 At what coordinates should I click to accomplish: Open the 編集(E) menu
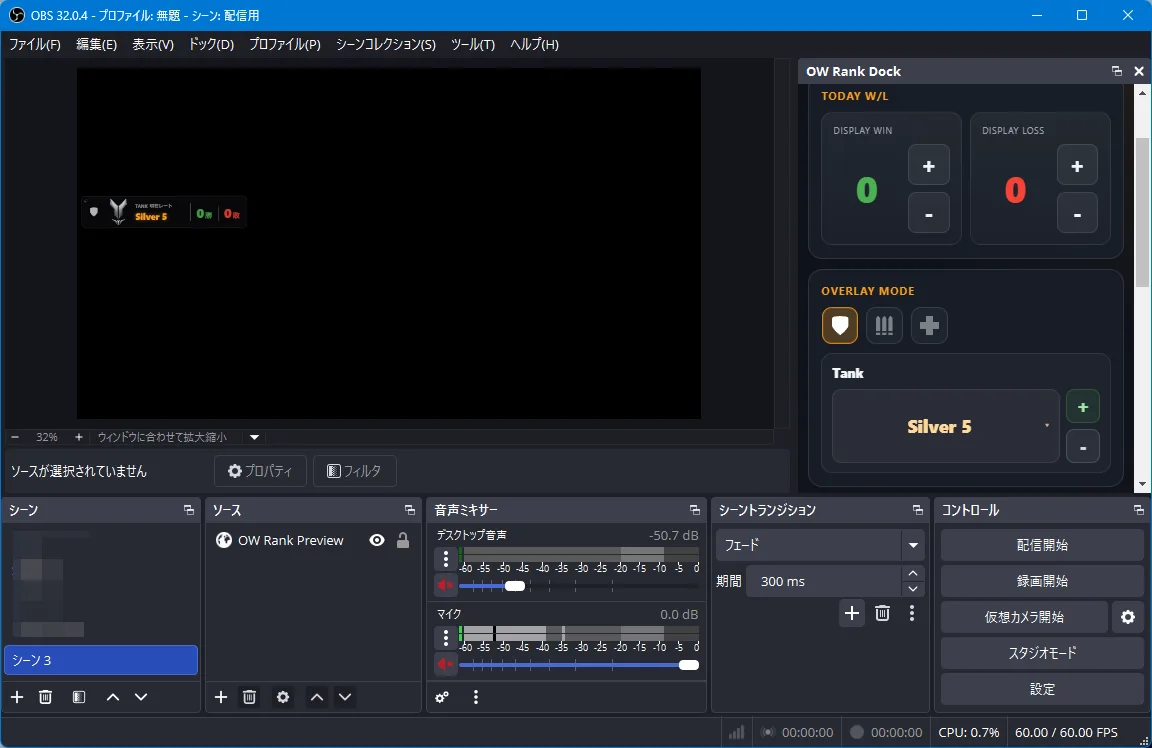[x=96, y=44]
